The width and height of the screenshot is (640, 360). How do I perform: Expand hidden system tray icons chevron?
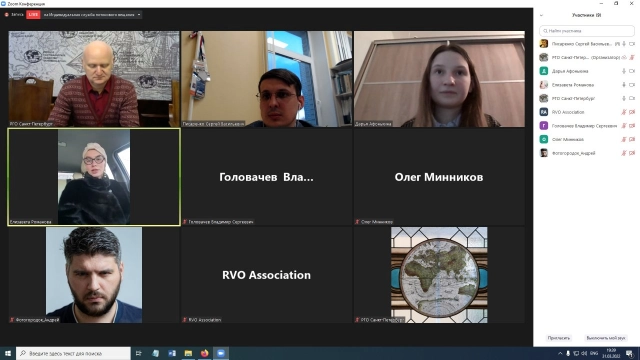coord(560,353)
